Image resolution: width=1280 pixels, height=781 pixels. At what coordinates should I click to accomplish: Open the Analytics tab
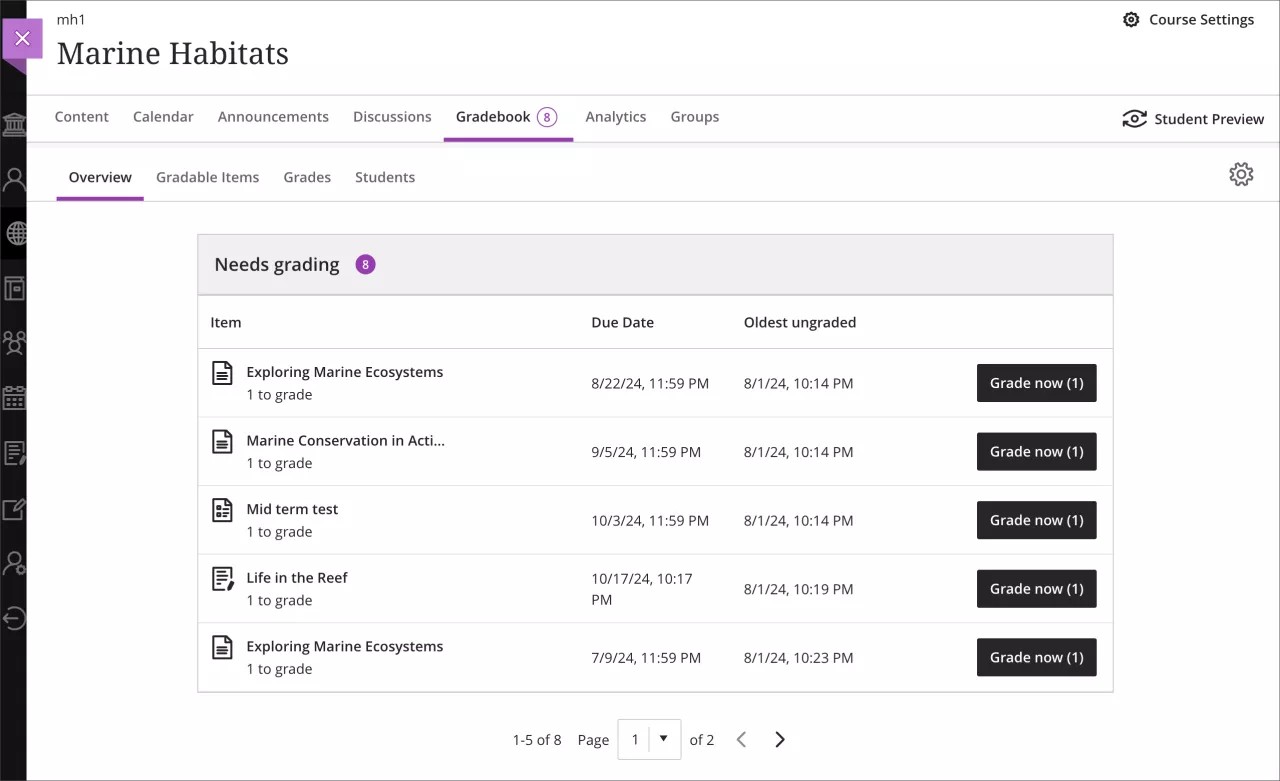pos(615,117)
